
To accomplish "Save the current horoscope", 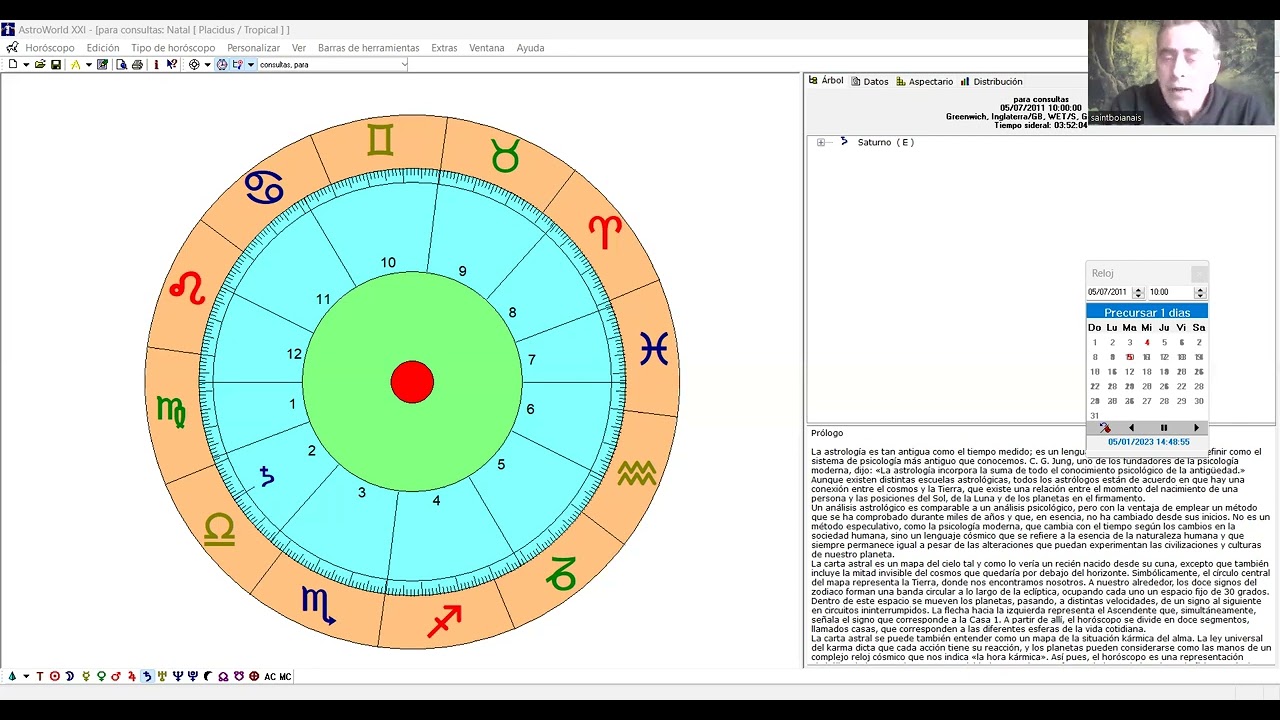I will click(x=56, y=64).
